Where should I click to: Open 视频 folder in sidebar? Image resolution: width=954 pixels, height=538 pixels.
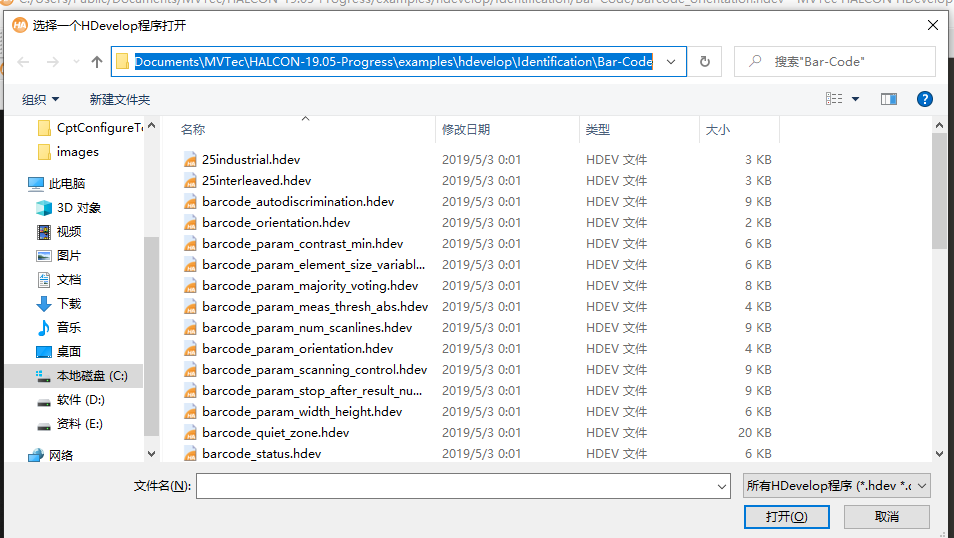(59, 232)
